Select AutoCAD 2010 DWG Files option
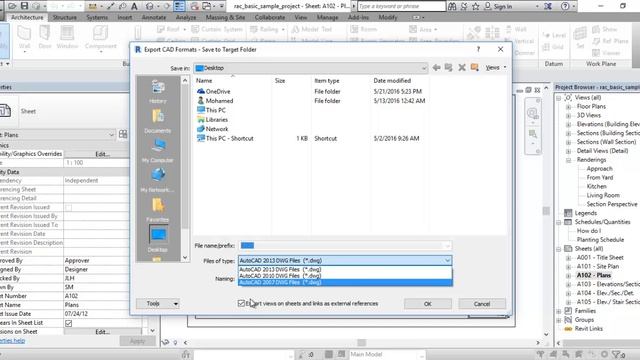The height and width of the screenshot is (360, 640). tap(345, 276)
